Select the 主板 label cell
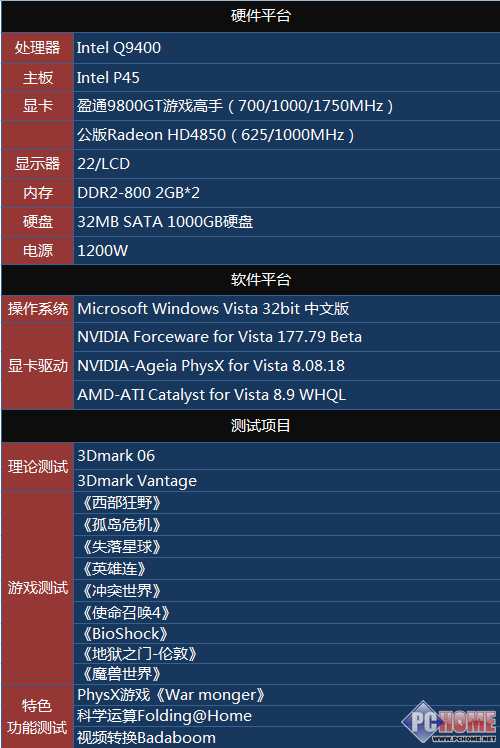 click(38, 78)
